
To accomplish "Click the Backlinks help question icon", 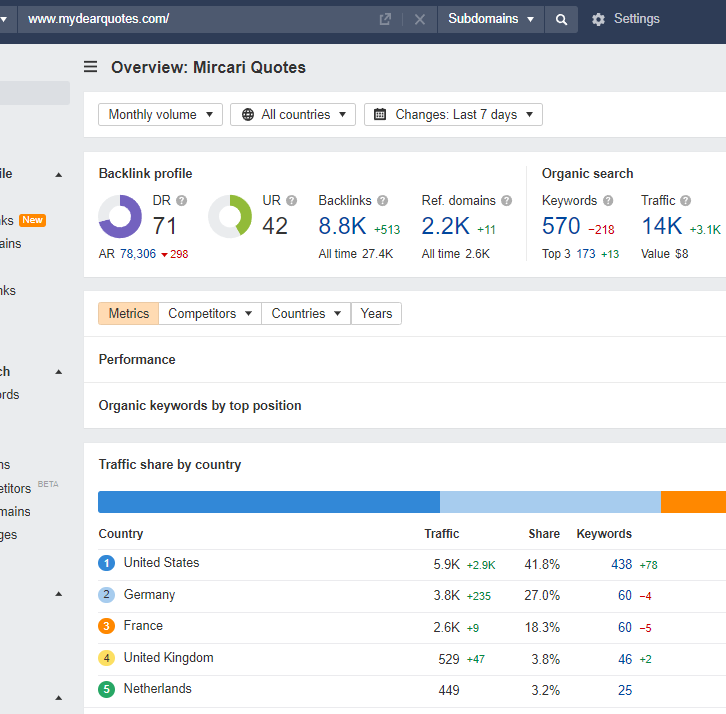I will click(x=382, y=200).
